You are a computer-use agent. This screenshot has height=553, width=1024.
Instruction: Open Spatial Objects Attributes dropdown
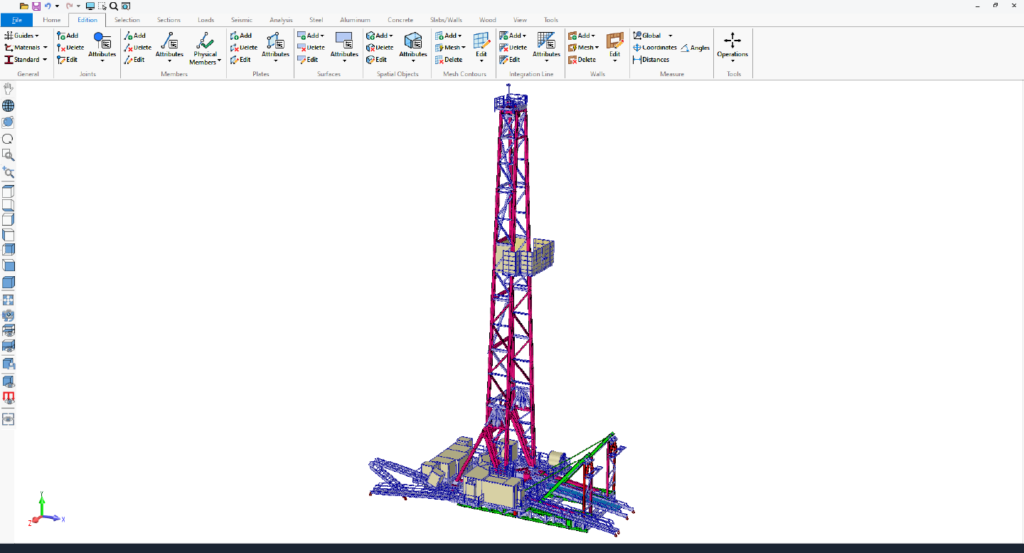(413, 47)
